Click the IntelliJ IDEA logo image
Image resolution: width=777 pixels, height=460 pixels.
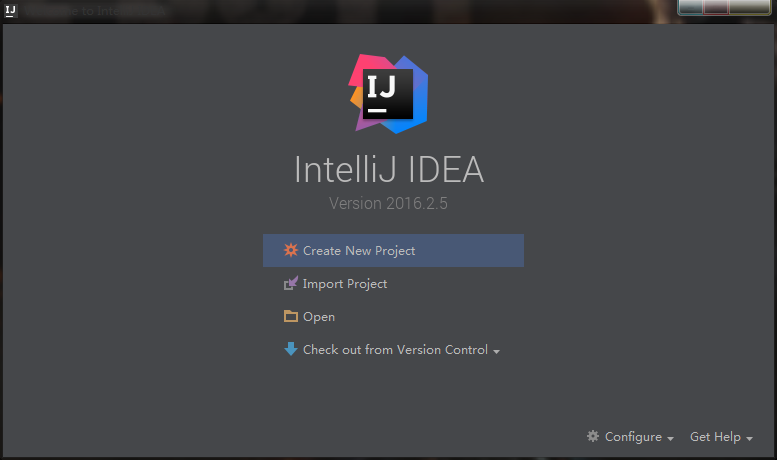[389, 94]
